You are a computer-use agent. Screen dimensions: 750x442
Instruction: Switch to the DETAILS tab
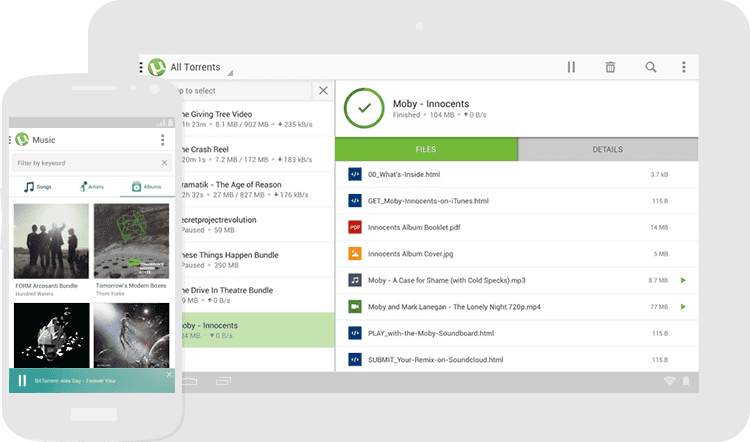(x=607, y=150)
